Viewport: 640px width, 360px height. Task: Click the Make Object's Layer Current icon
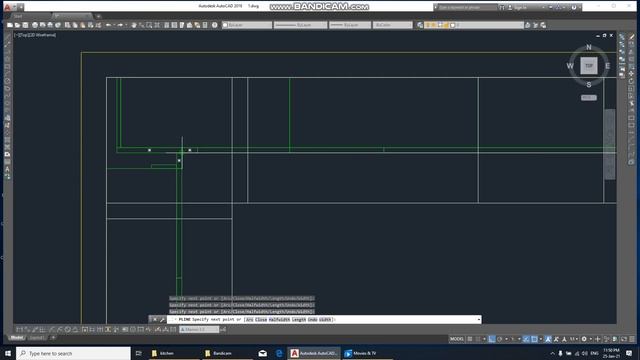pyautogui.click(x=527, y=25)
